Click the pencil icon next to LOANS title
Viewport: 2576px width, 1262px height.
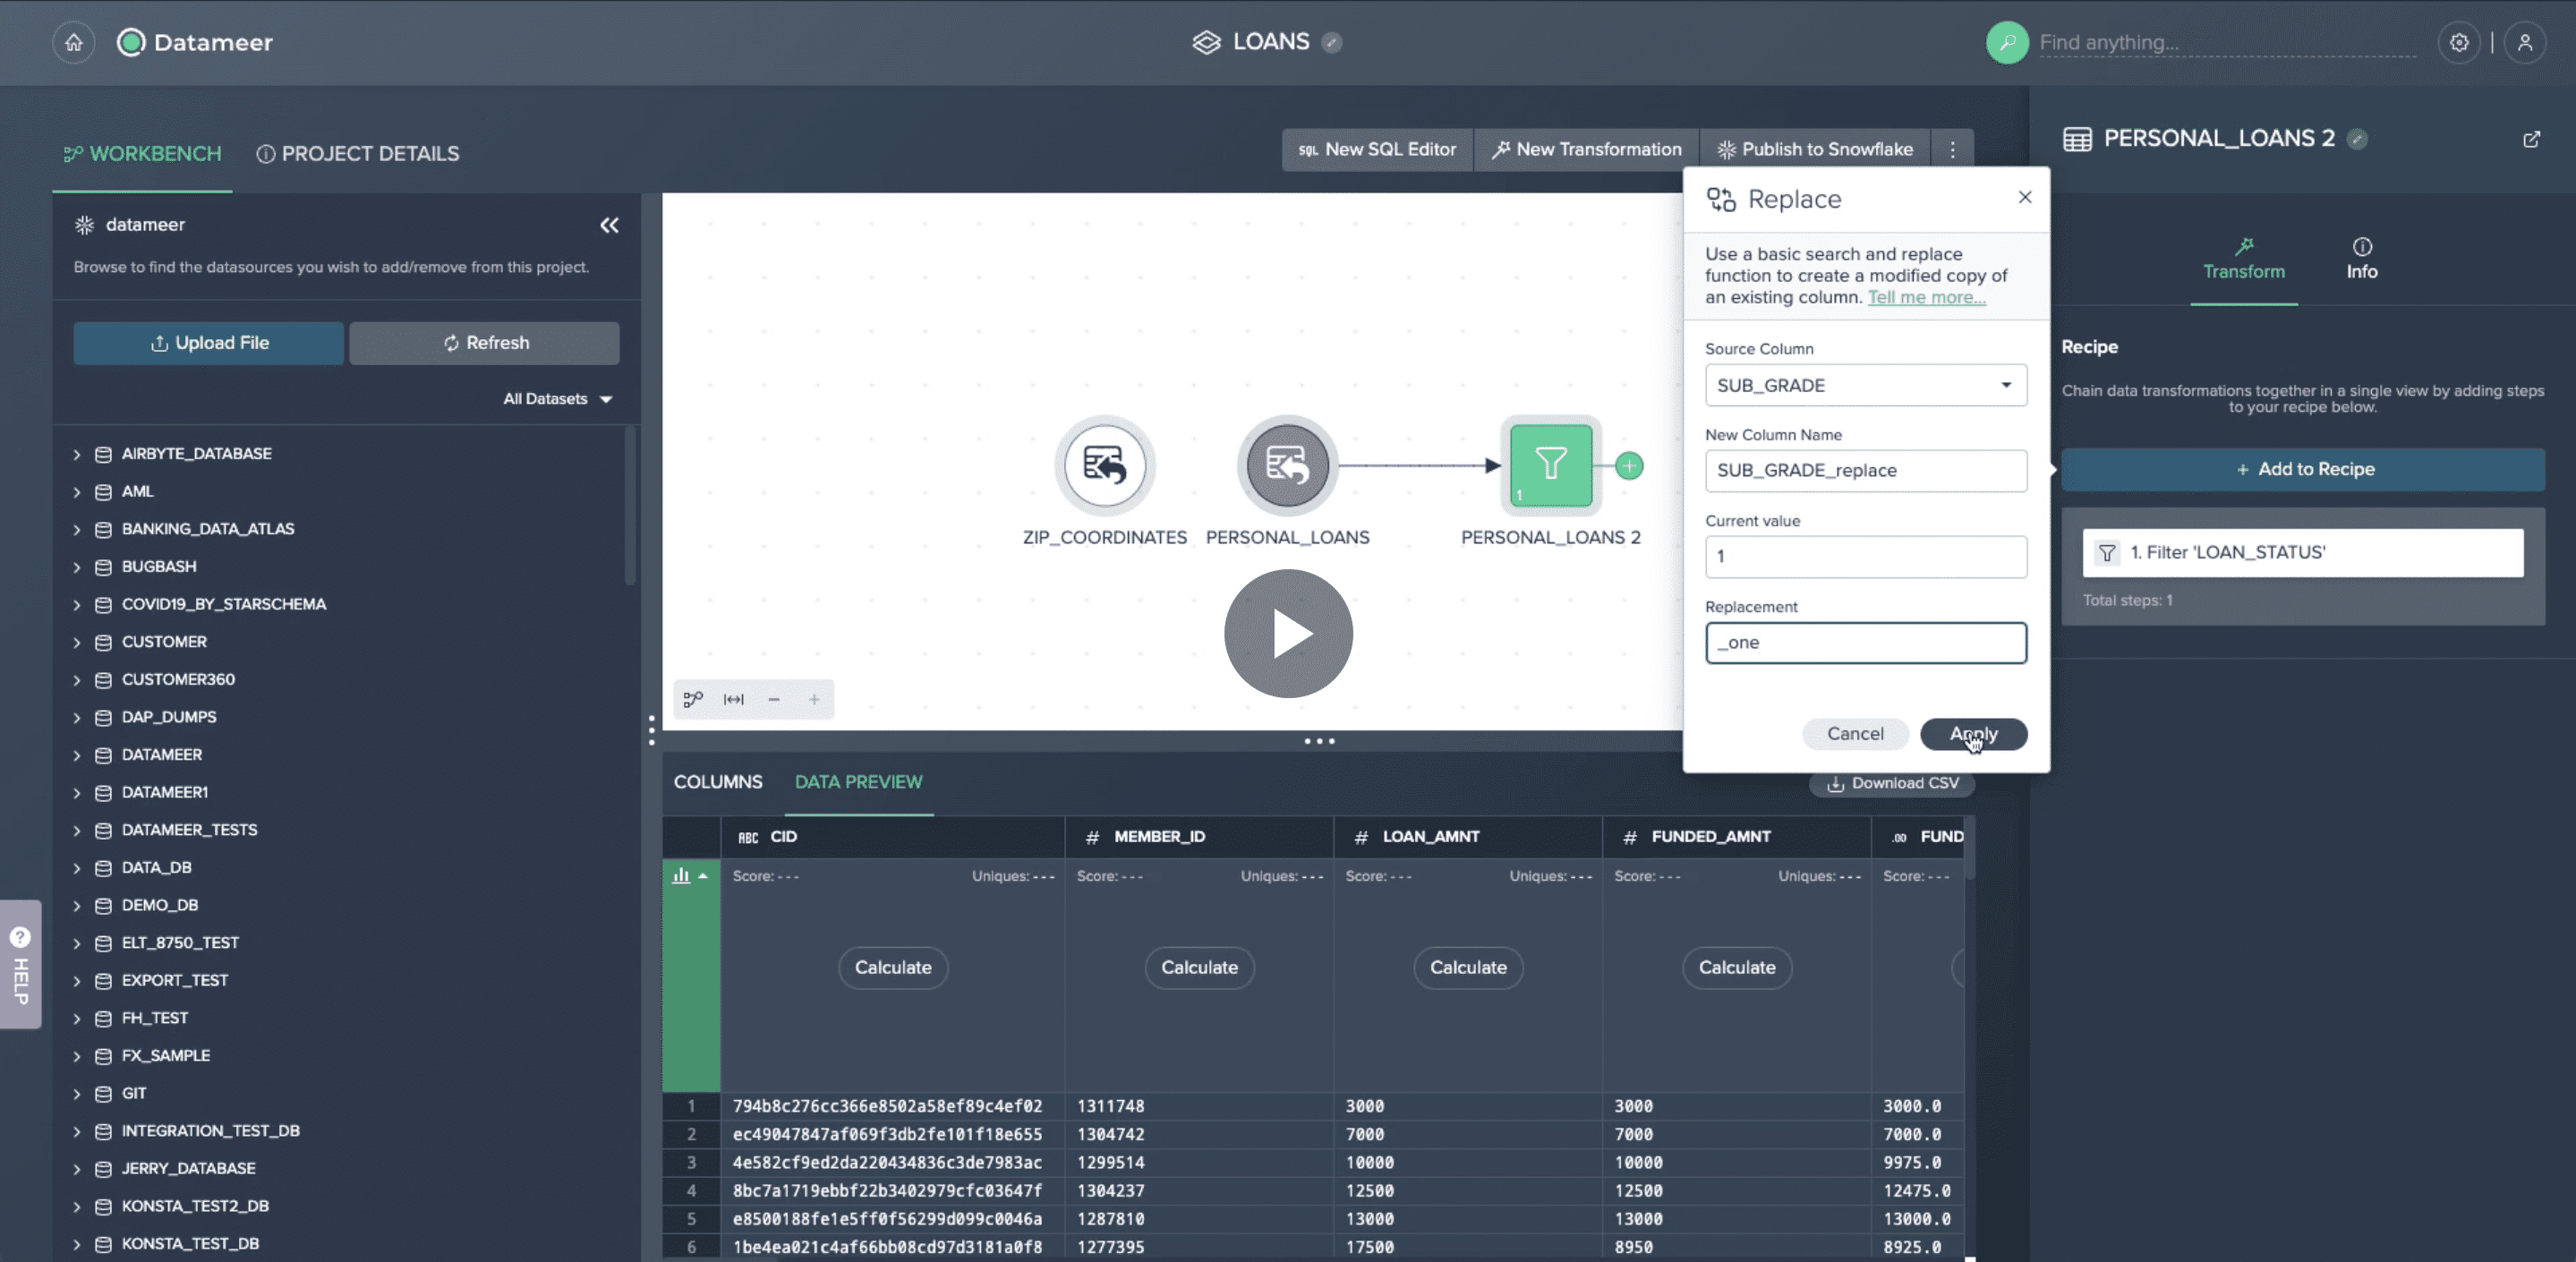(x=1332, y=43)
